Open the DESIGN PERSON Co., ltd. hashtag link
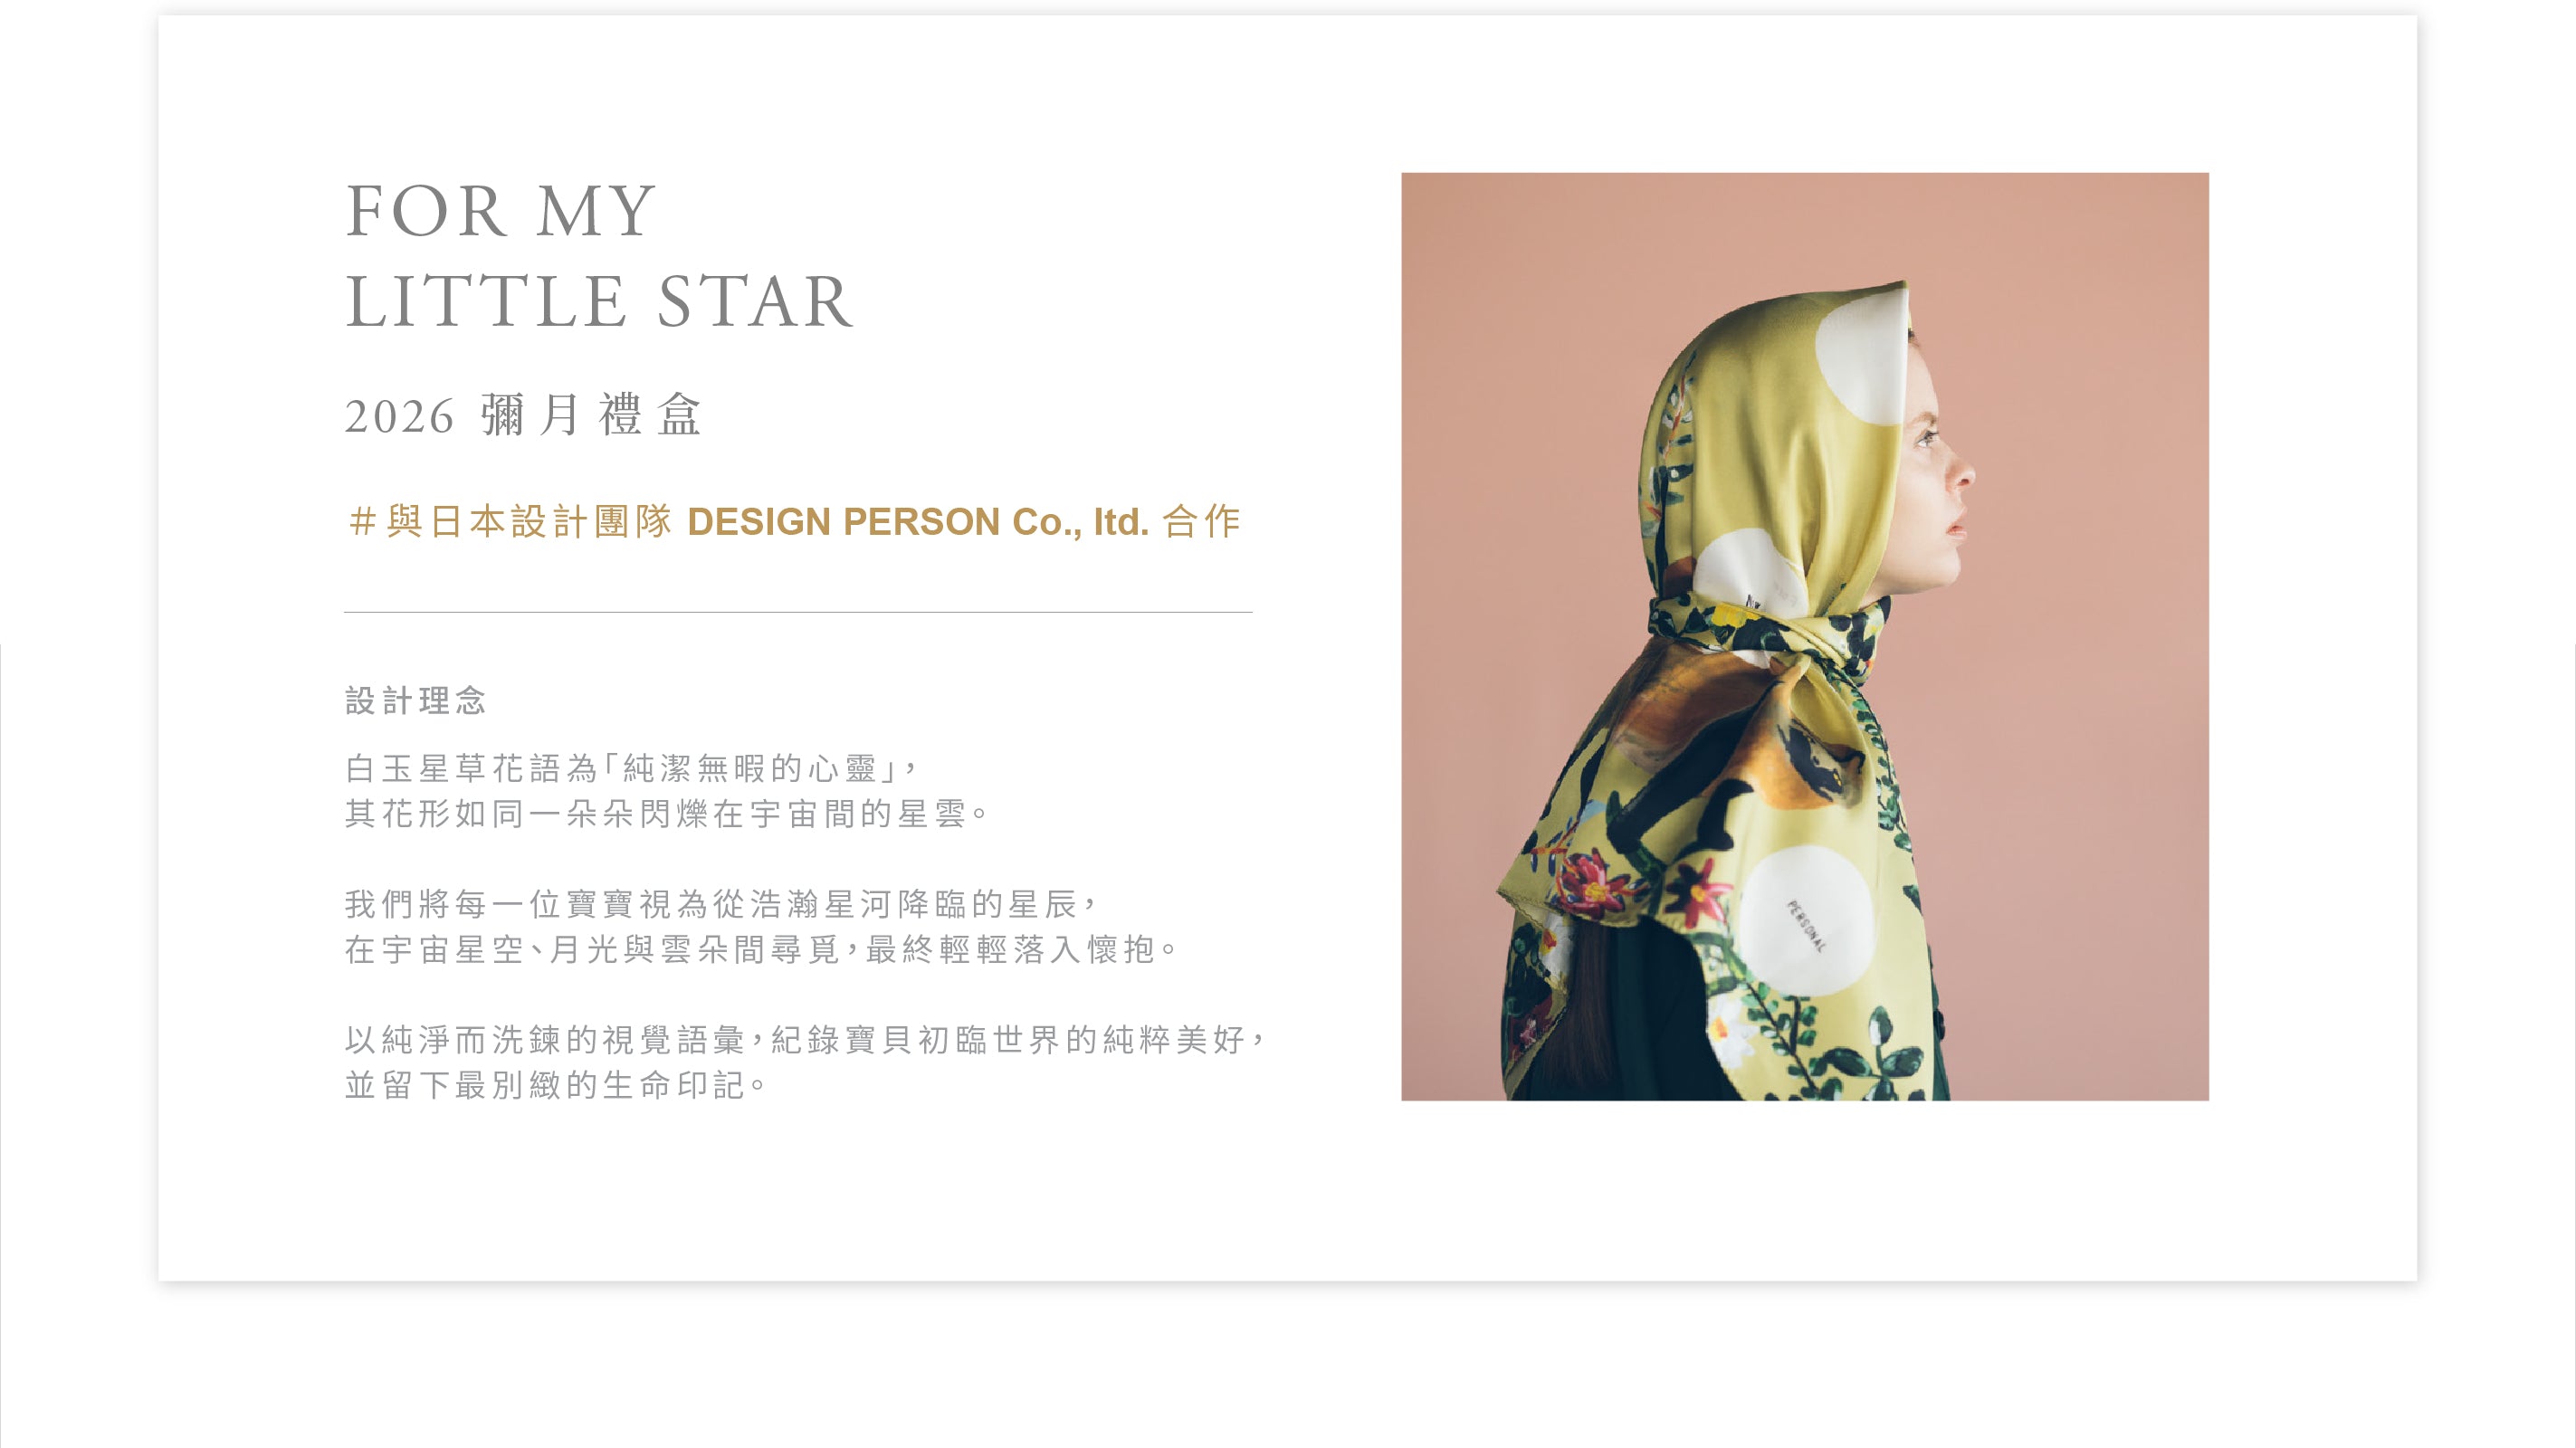Image resolution: width=2576 pixels, height=1448 pixels. [918, 521]
